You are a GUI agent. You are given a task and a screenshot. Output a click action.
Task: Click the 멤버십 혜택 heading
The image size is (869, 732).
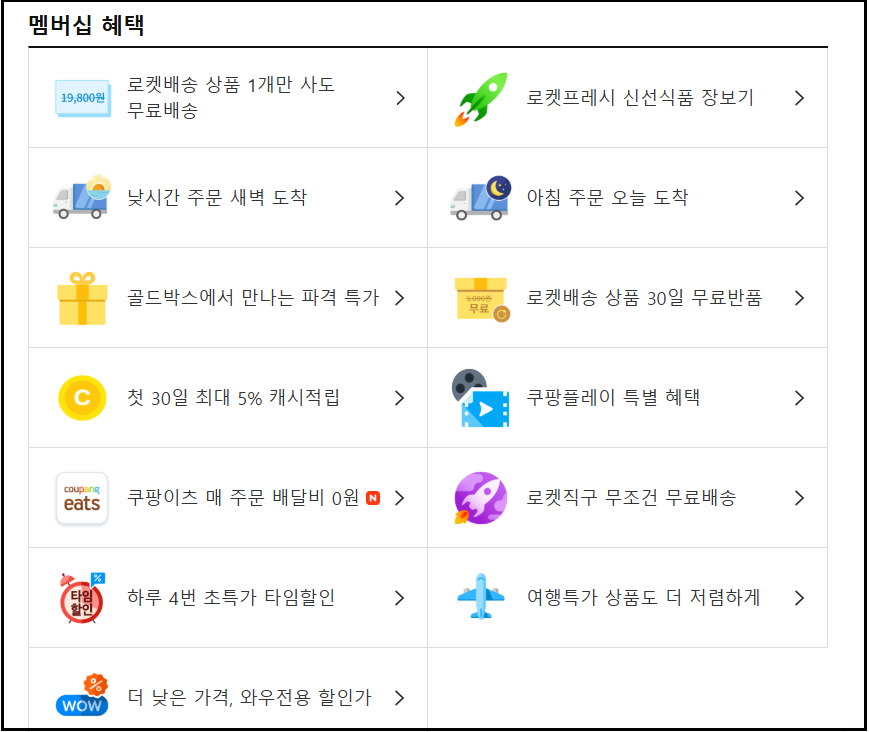(x=86, y=25)
